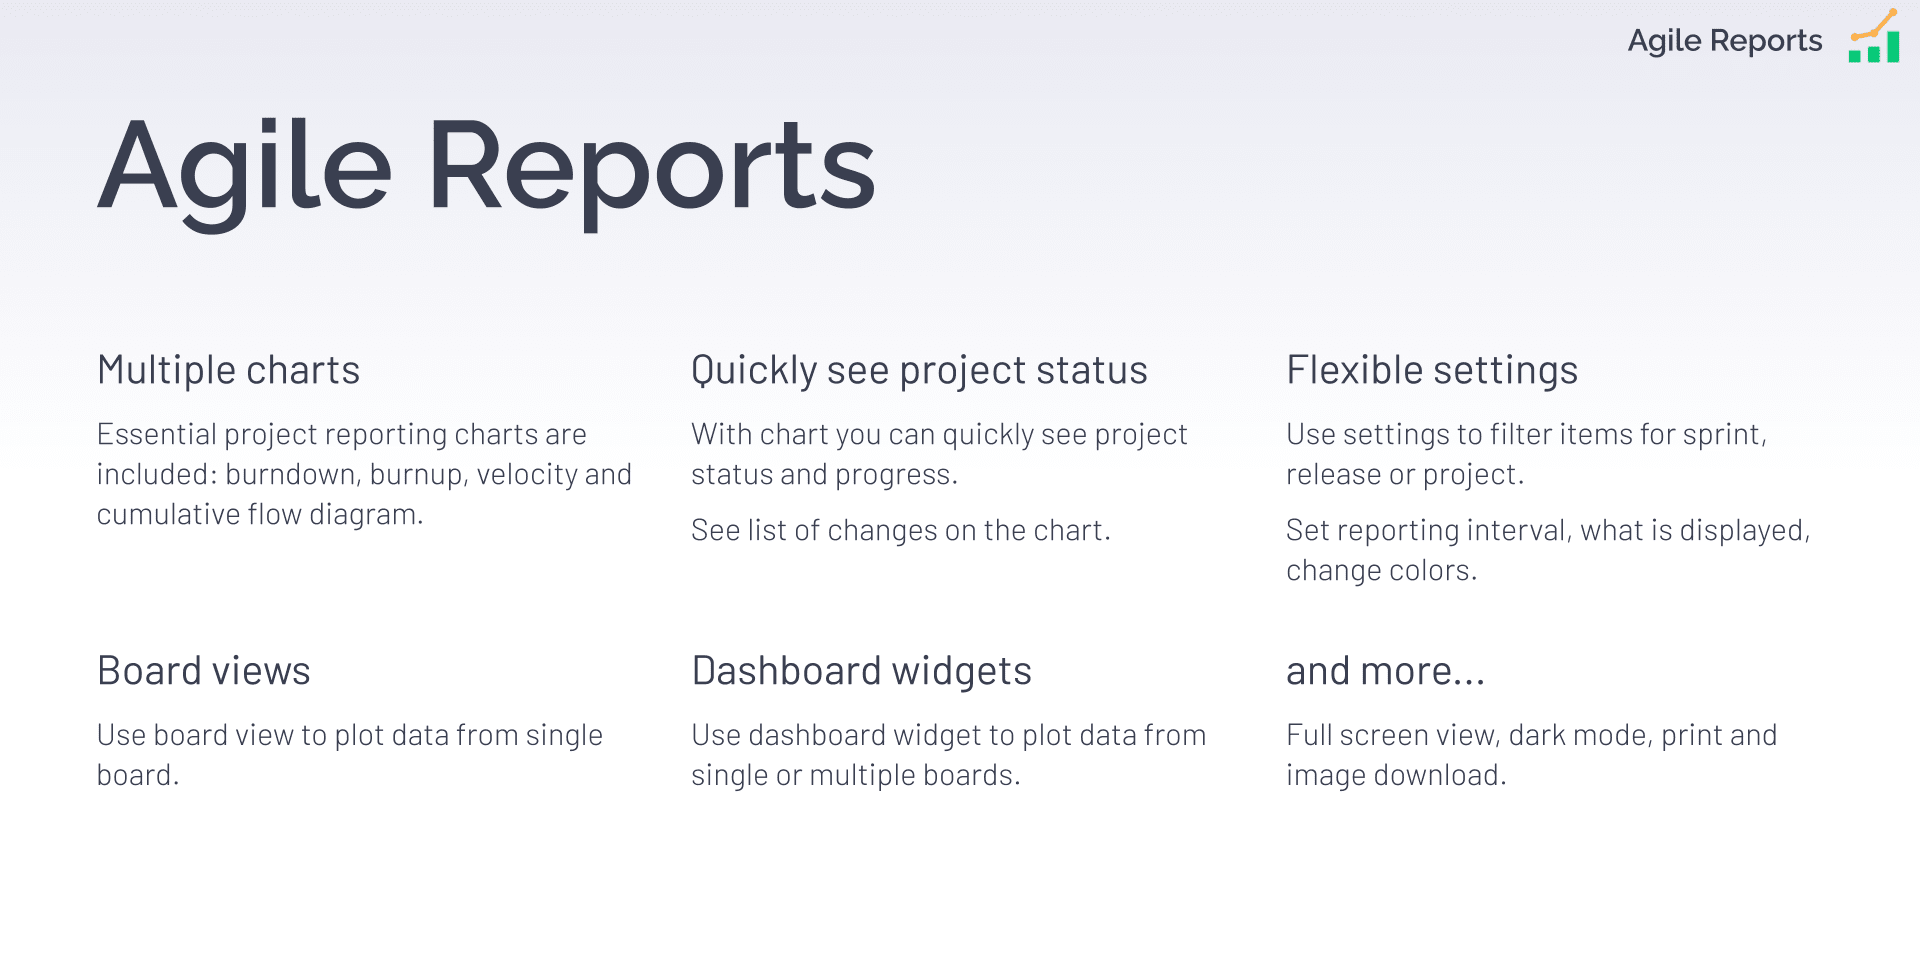The height and width of the screenshot is (960, 1920).
Task: Click the Agile Reports text beside the logo
Action: tap(1725, 41)
